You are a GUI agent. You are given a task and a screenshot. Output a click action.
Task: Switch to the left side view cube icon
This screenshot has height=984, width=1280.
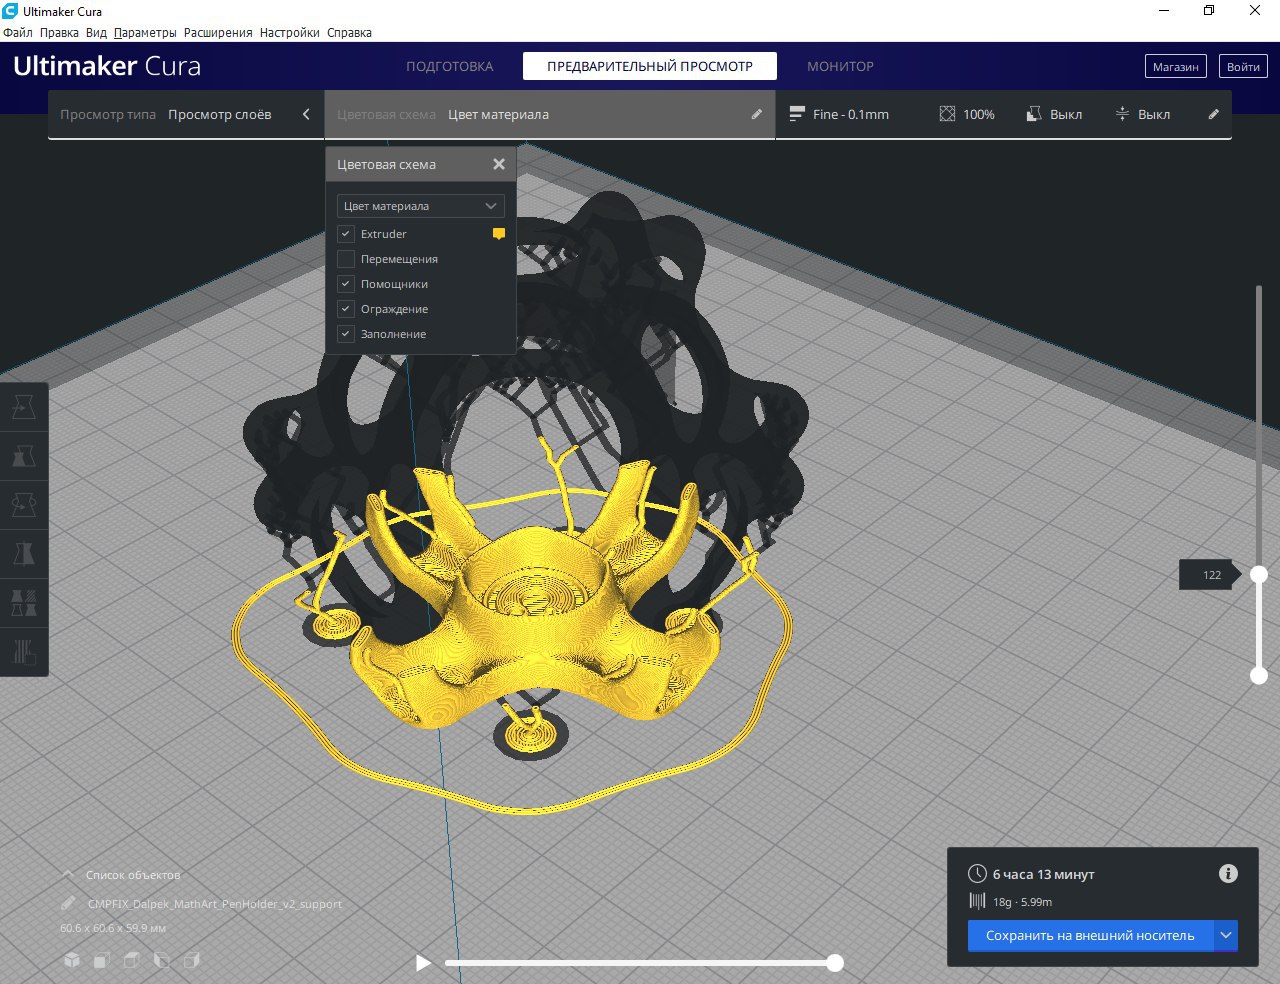pos(161,960)
